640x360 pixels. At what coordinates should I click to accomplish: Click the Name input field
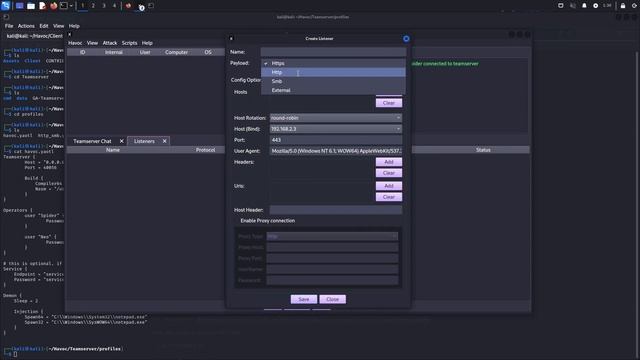[333, 52]
